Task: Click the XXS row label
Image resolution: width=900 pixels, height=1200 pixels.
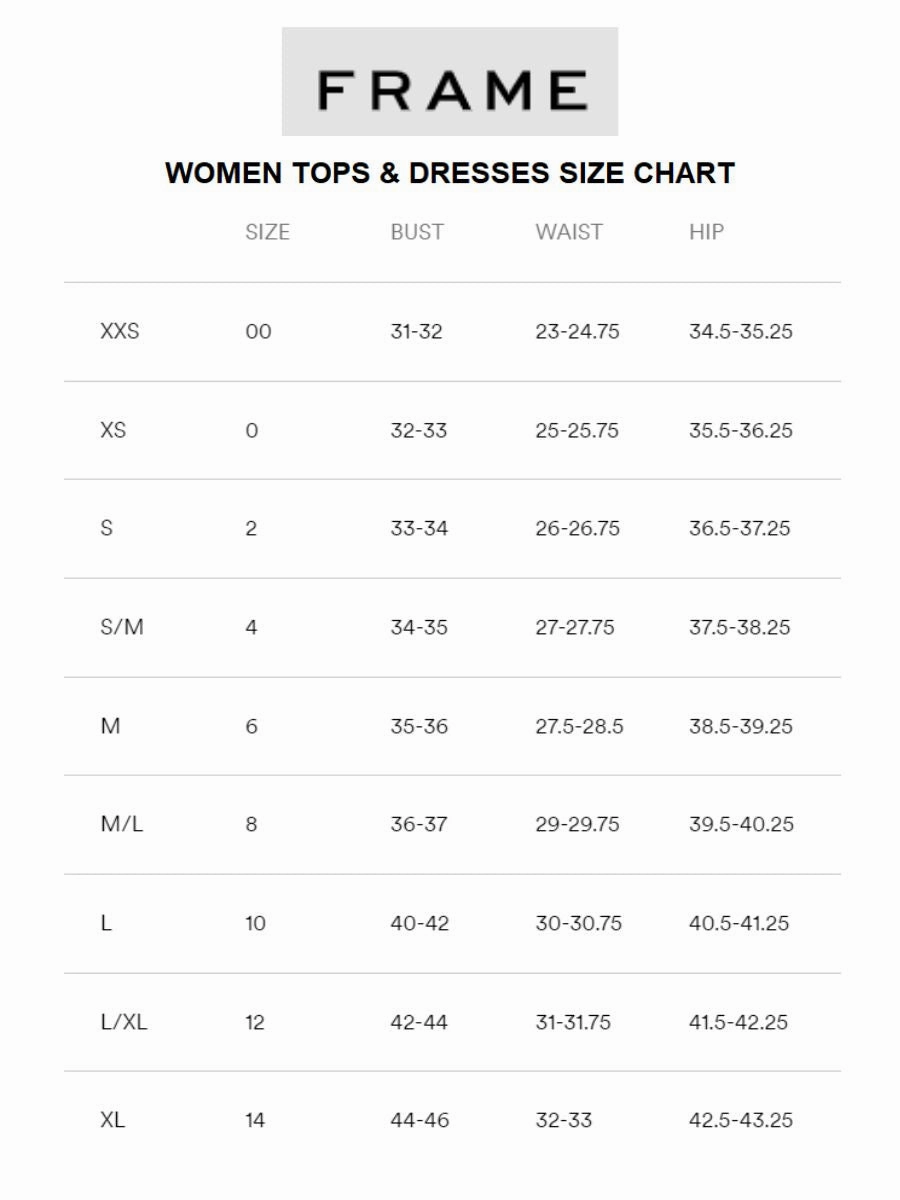Action: click(120, 331)
